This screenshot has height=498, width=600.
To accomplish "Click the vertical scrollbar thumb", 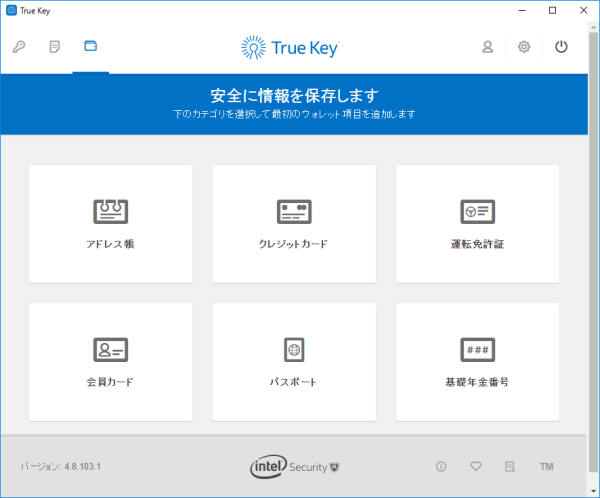I will pos(593,253).
